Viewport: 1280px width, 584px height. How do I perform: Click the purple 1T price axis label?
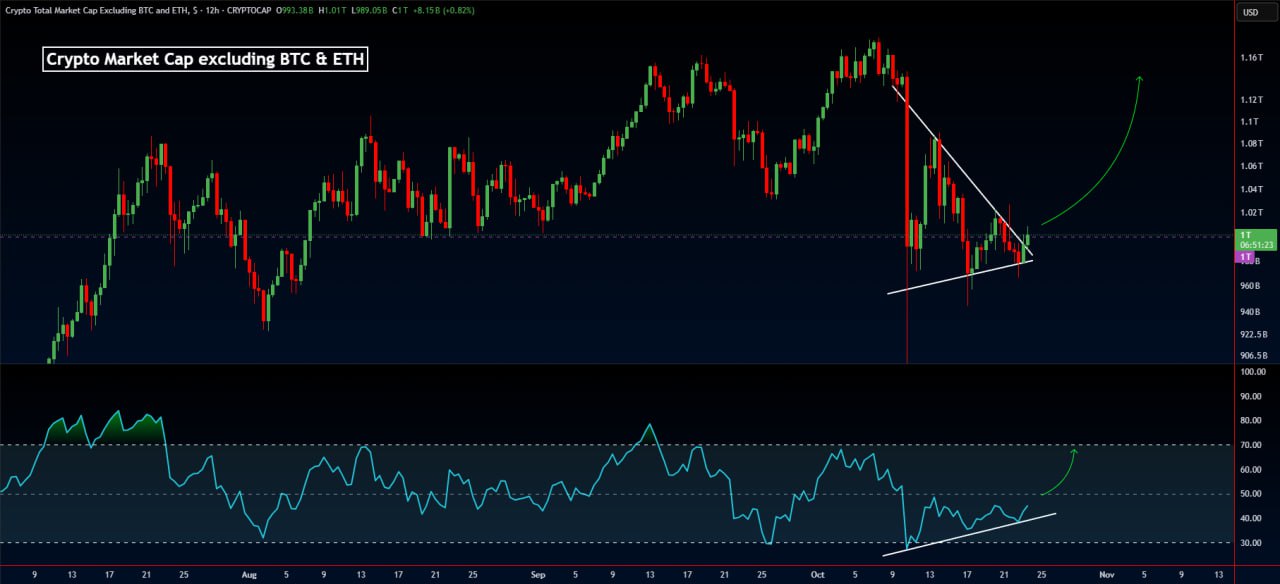pyautogui.click(x=1247, y=257)
